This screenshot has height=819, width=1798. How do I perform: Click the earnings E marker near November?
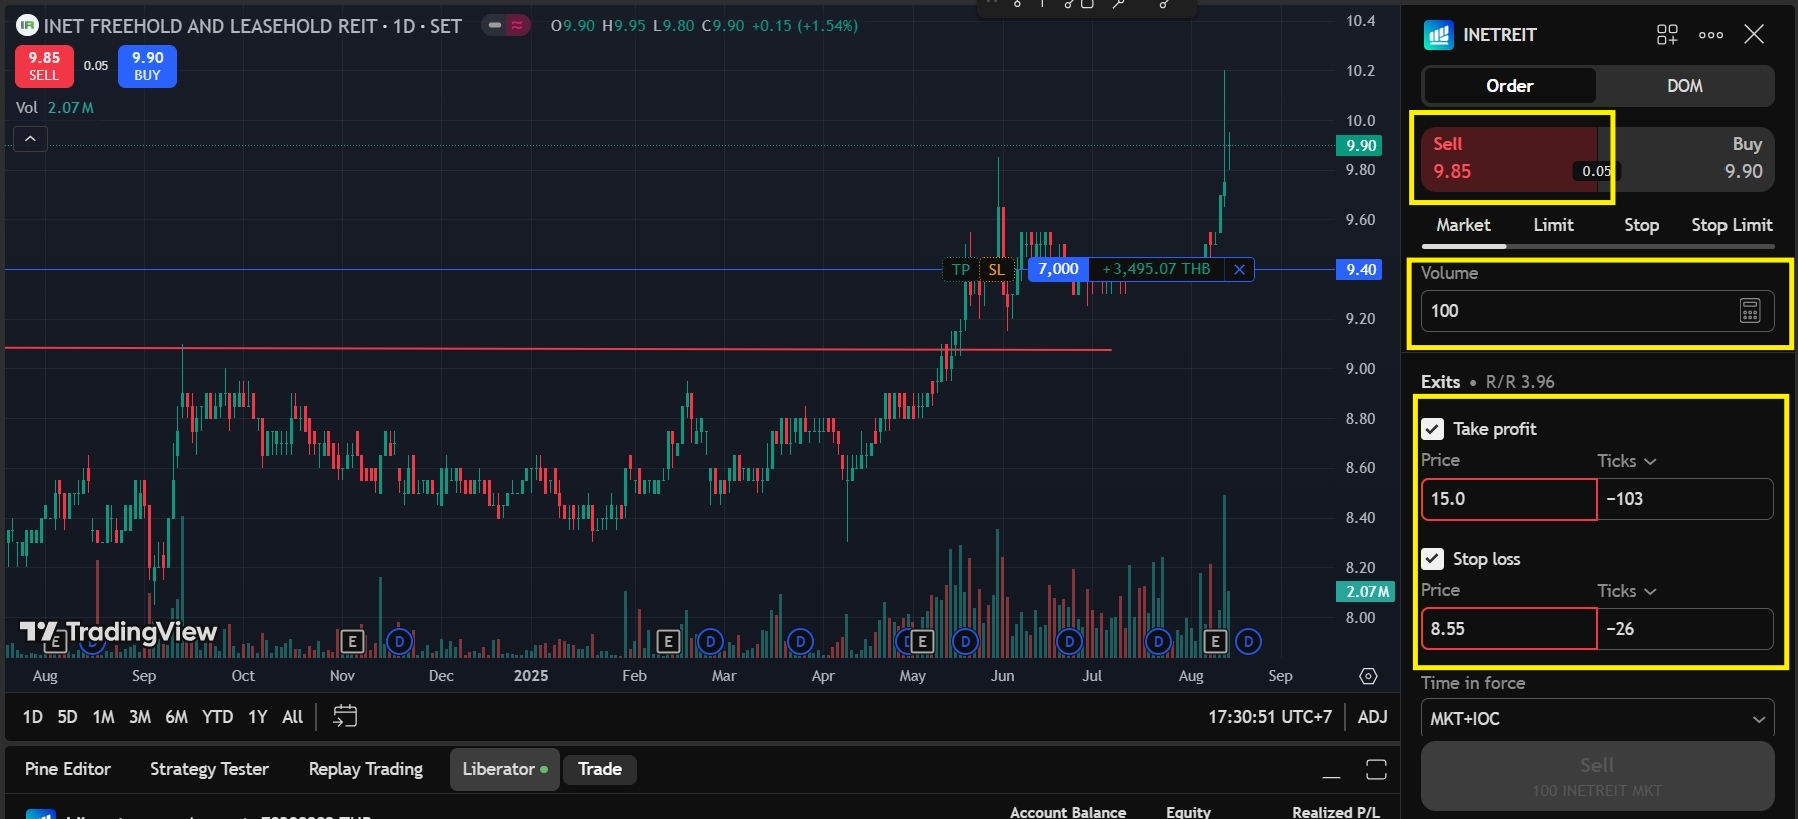point(352,641)
